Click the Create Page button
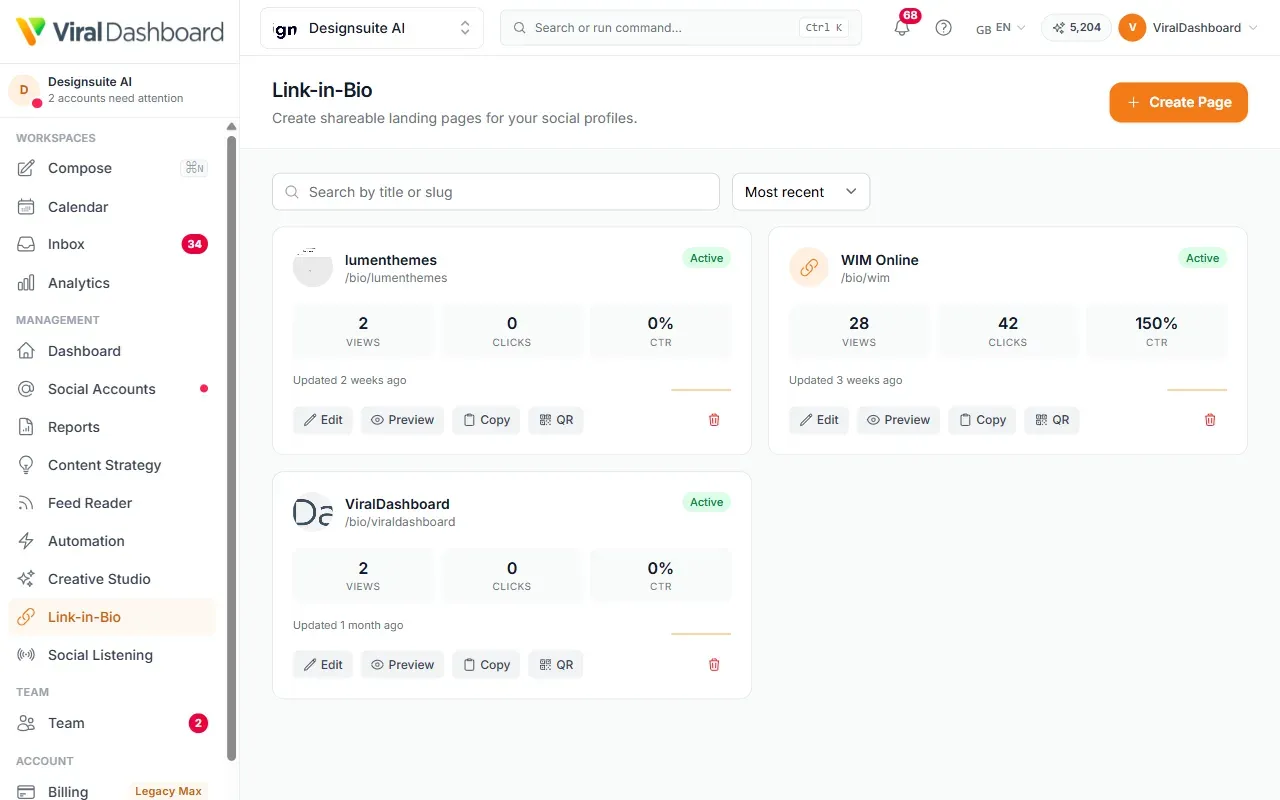 (x=1179, y=102)
